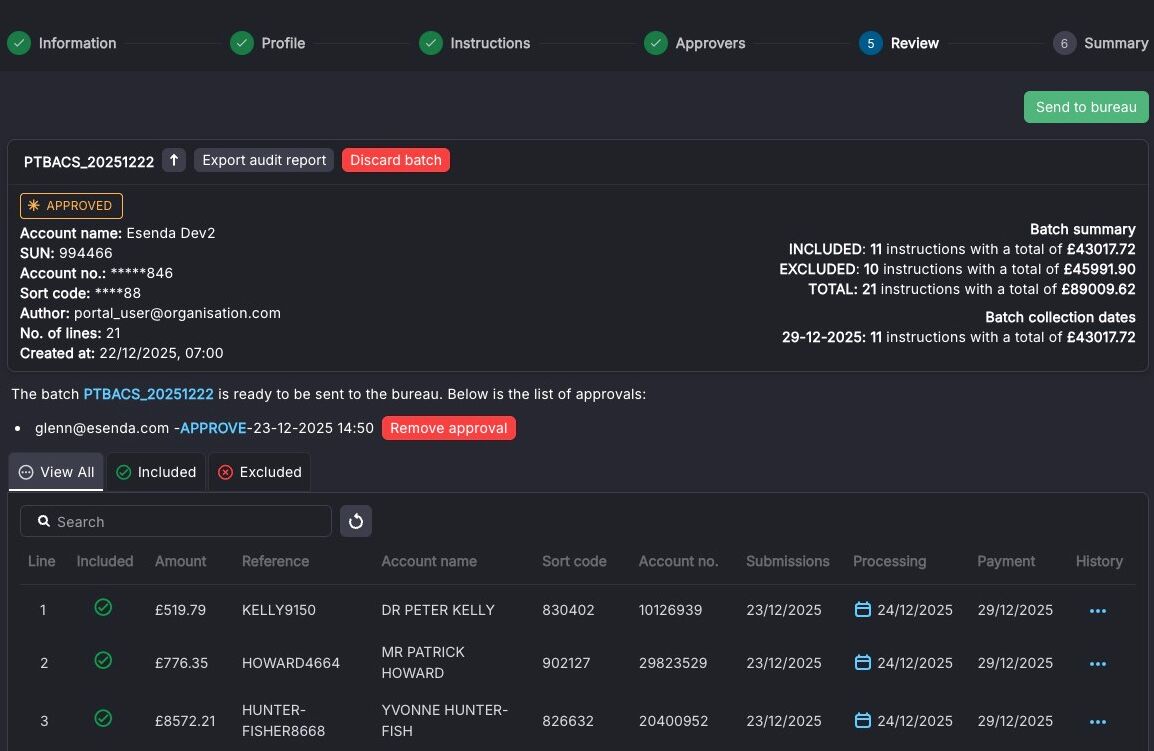Switch to the Included tab
This screenshot has width=1154, height=751.
(156, 472)
